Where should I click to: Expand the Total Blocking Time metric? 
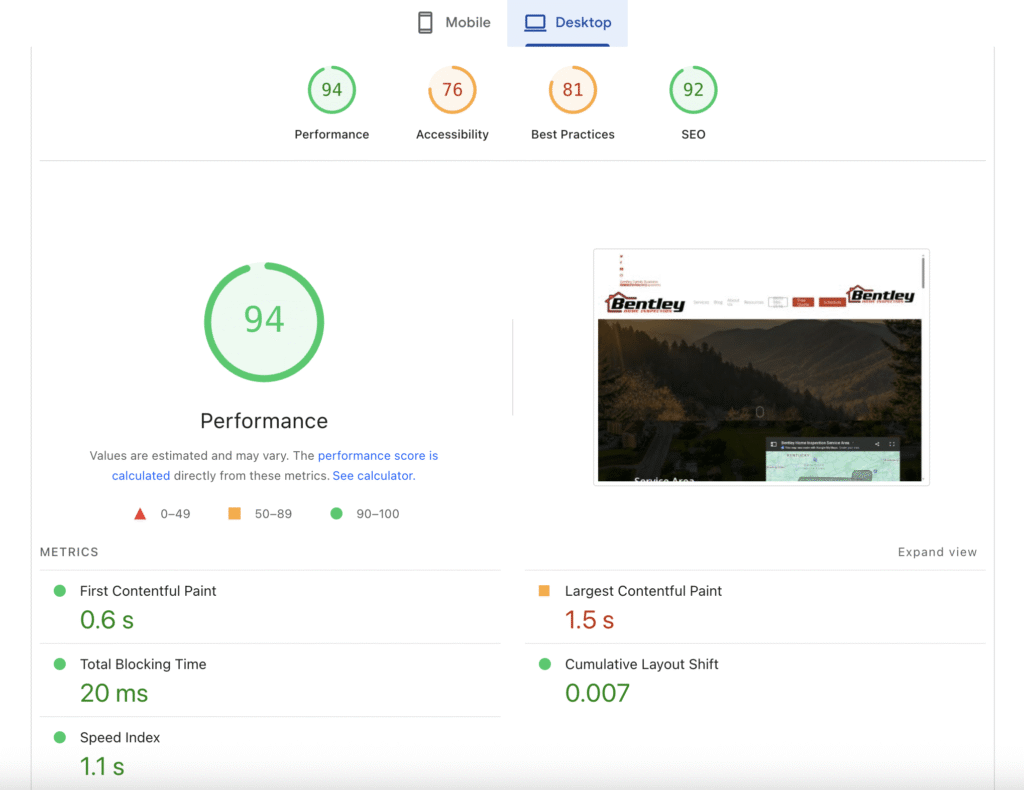point(270,680)
